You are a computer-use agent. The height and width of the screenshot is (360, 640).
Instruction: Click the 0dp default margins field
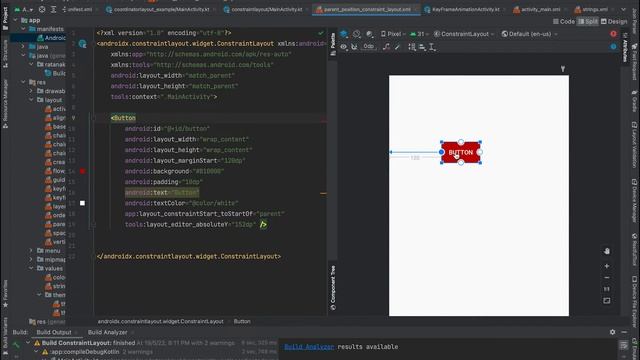coord(369,47)
